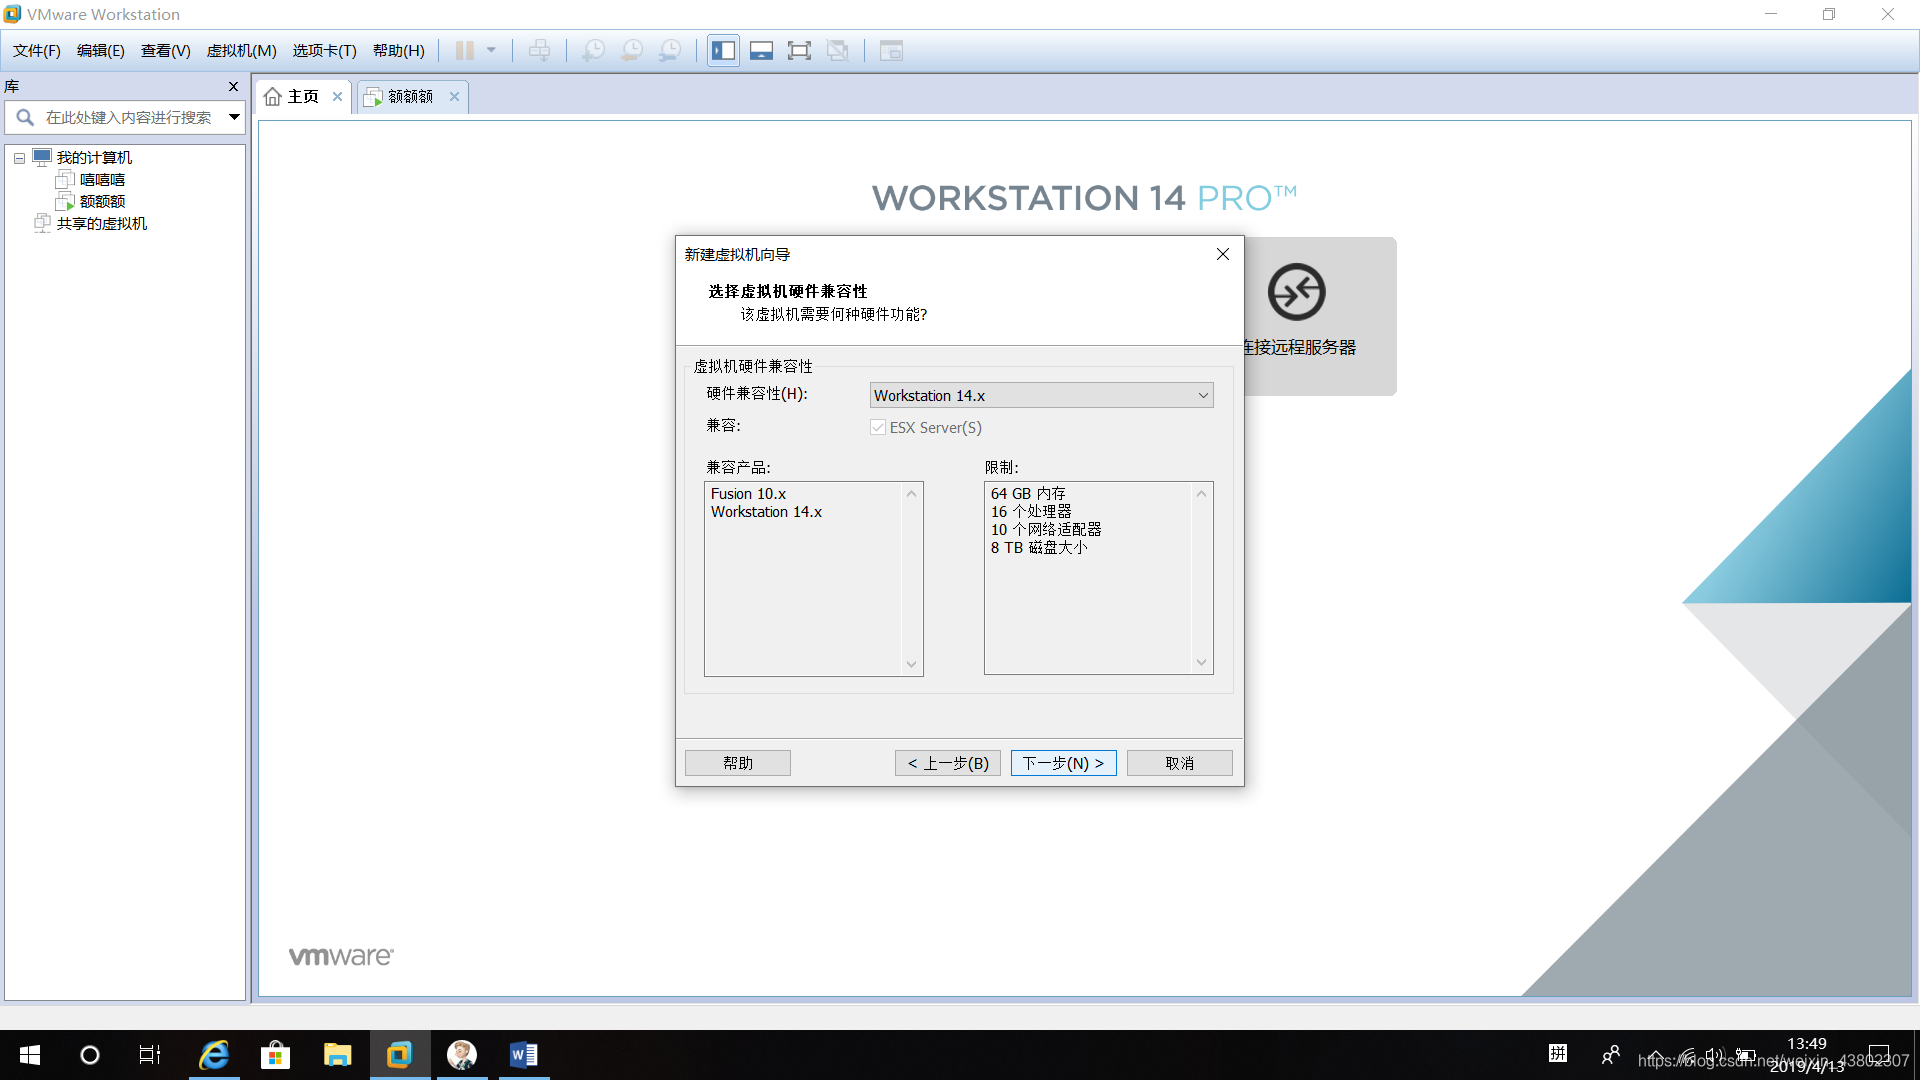Open the 编辑(E) menu
The height and width of the screenshot is (1080, 1920).
(x=101, y=51)
